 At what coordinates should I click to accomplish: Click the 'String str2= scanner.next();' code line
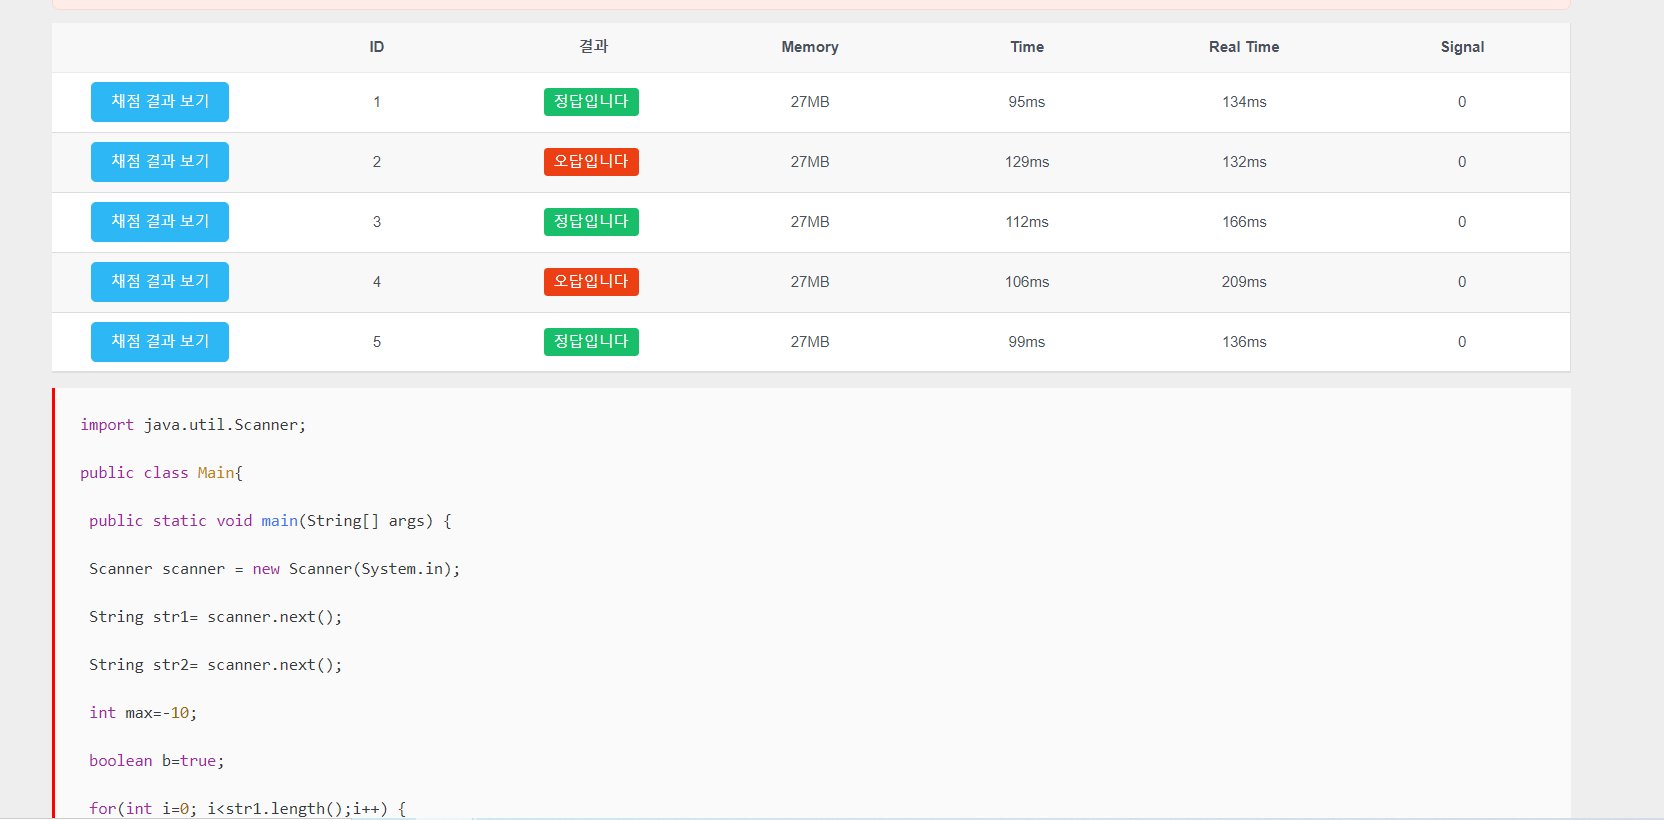pyautogui.click(x=216, y=665)
